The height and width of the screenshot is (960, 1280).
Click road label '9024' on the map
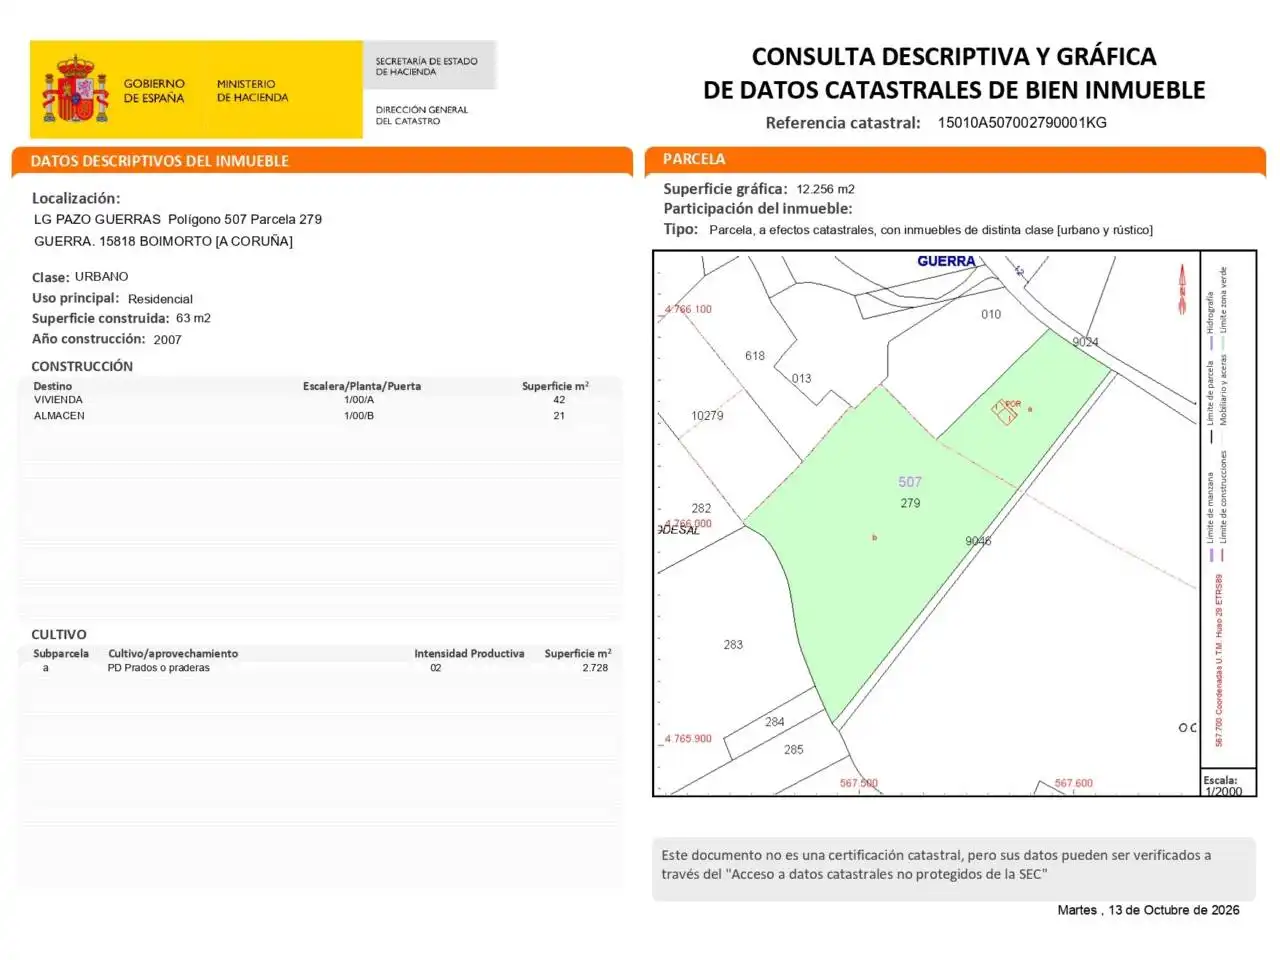[x=1085, y=342]
